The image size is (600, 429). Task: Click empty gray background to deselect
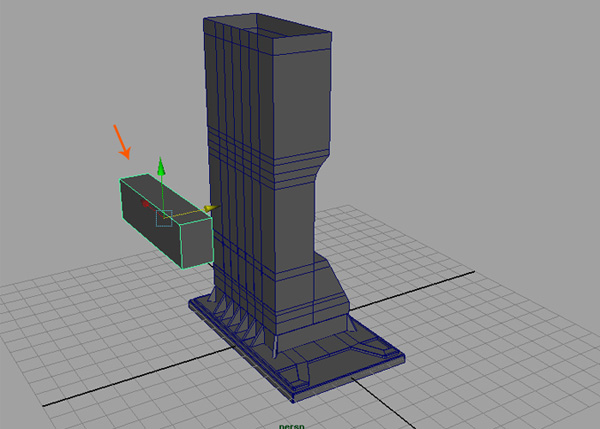[x=480, y=100]
